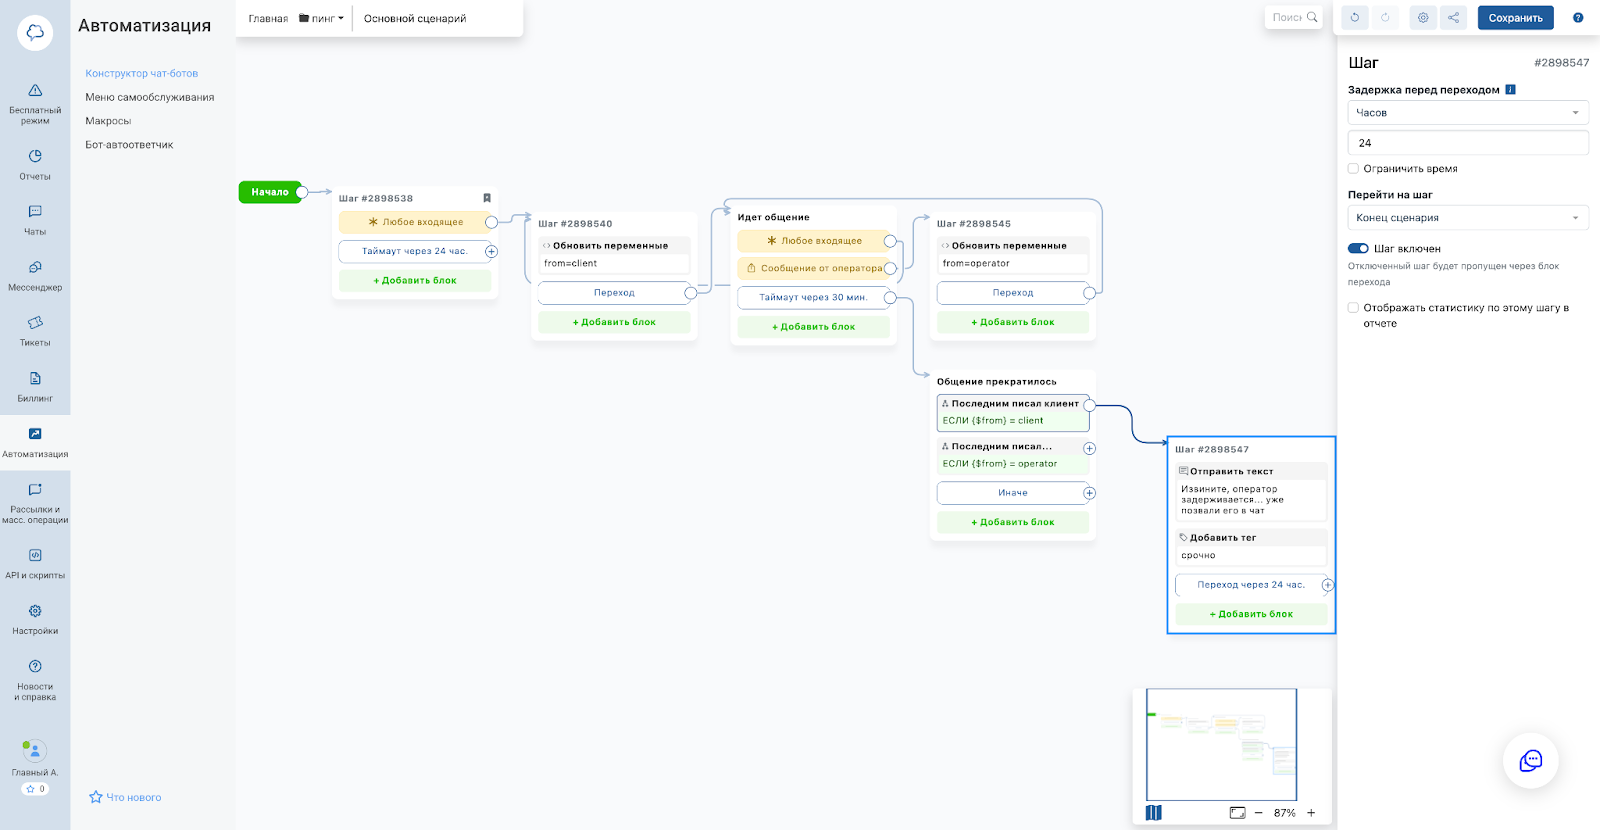Click bookmark icon on Шаг #2898538

487,198
